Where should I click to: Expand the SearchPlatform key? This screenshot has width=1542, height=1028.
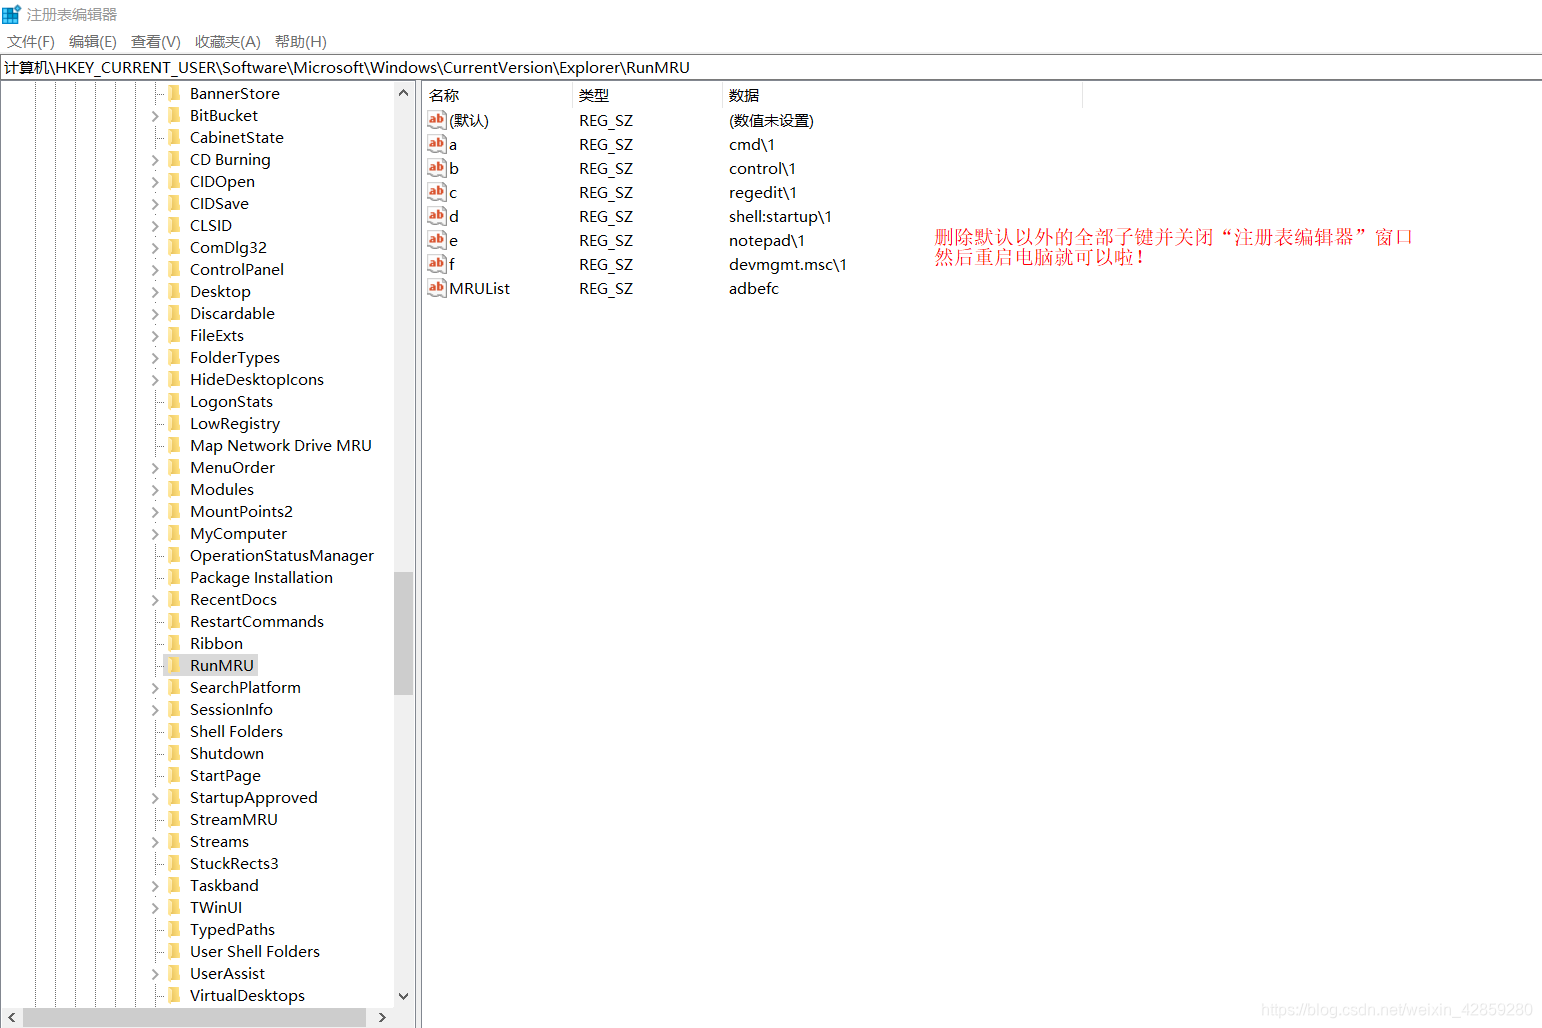(155, 688)
